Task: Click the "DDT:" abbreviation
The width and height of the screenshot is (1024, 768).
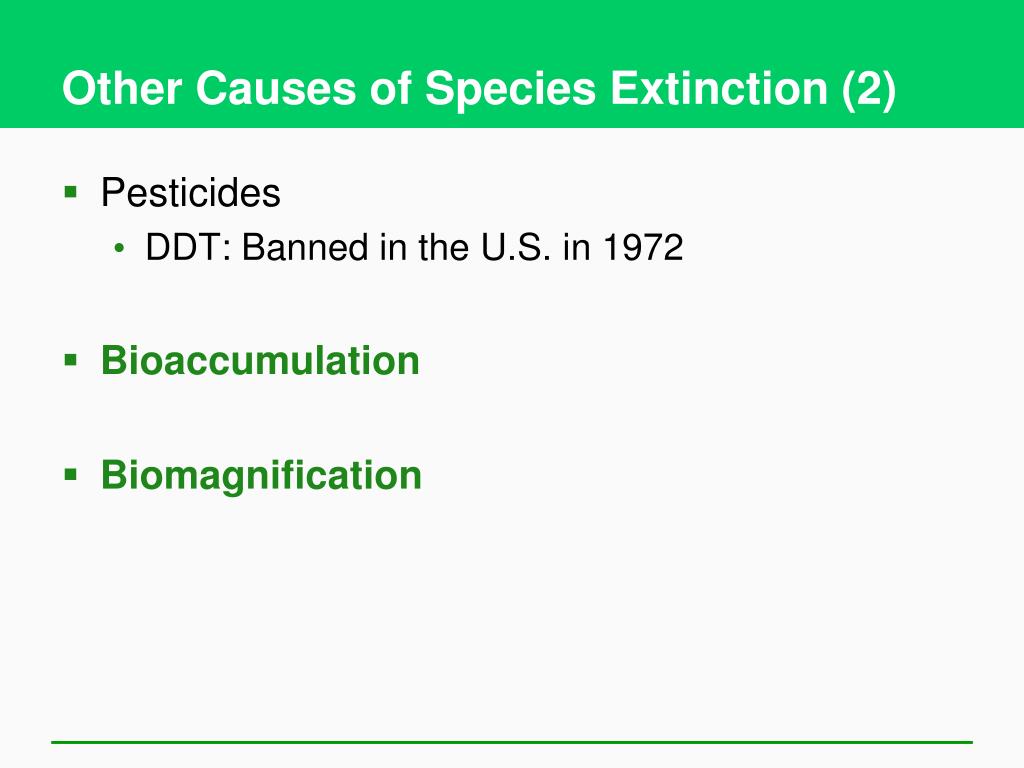Action: (x=188, y=248)
